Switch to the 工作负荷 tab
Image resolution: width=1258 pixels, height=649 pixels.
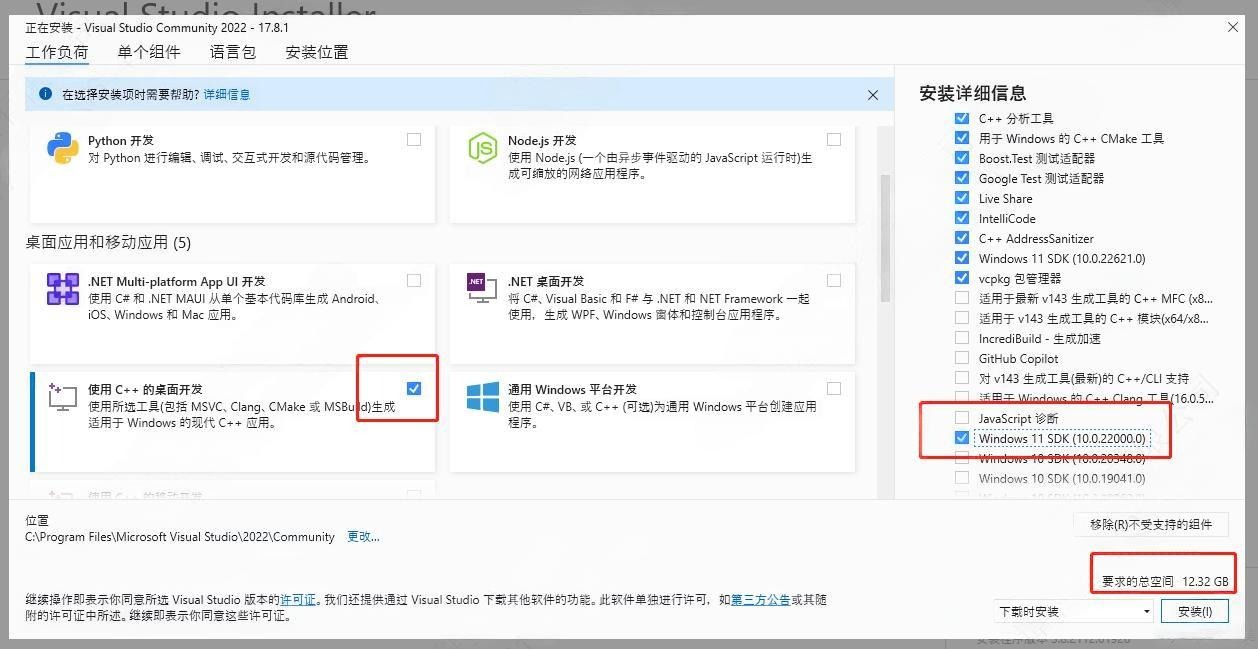click(57, 52)
